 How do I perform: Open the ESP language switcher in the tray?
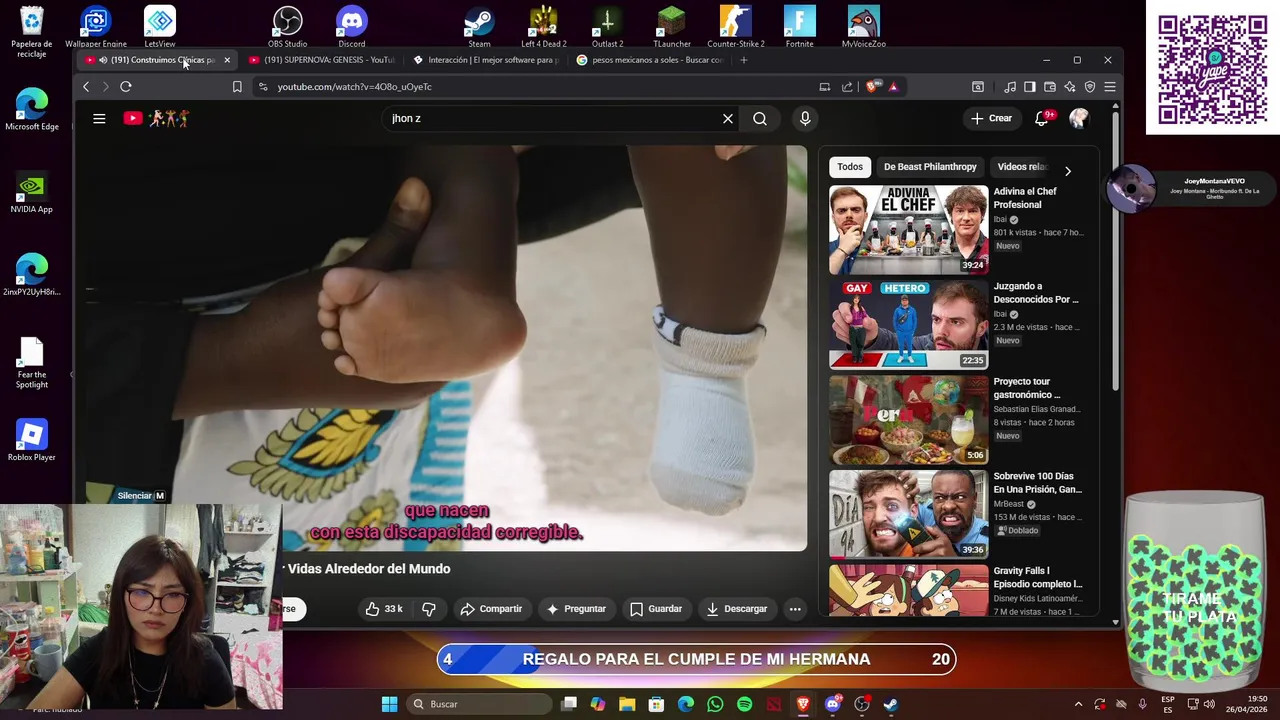(x=1168, y=704)
